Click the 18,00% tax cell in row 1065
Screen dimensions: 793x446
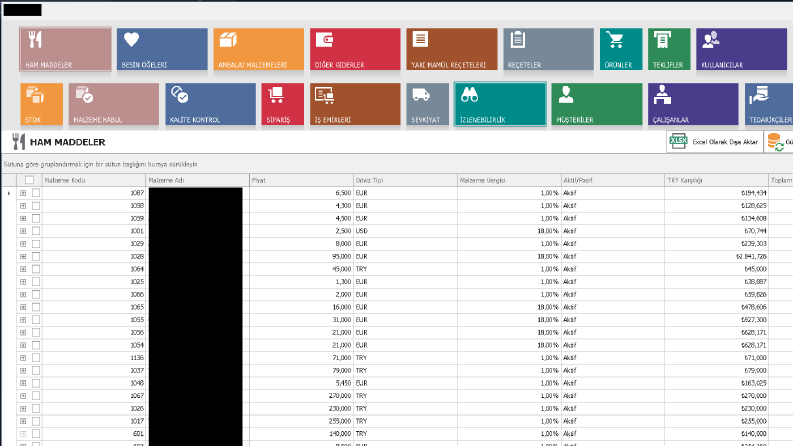509,307
